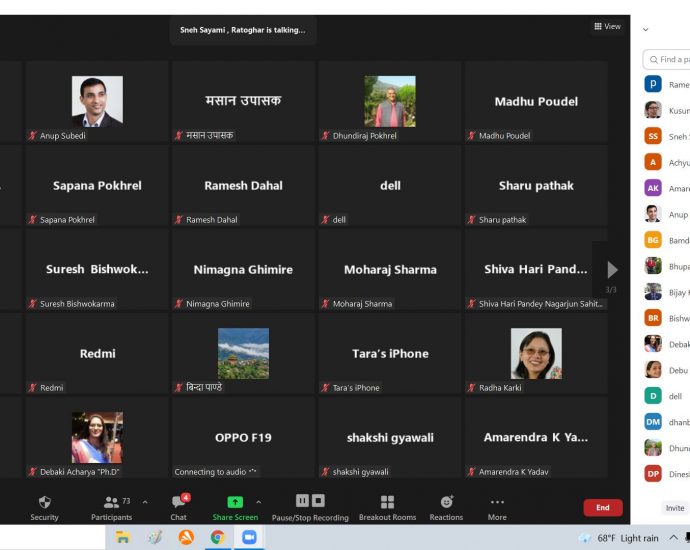Expand the Participants caret arrow
The height and width of the screenshot is (550, 690).
[x=145, y=502]
